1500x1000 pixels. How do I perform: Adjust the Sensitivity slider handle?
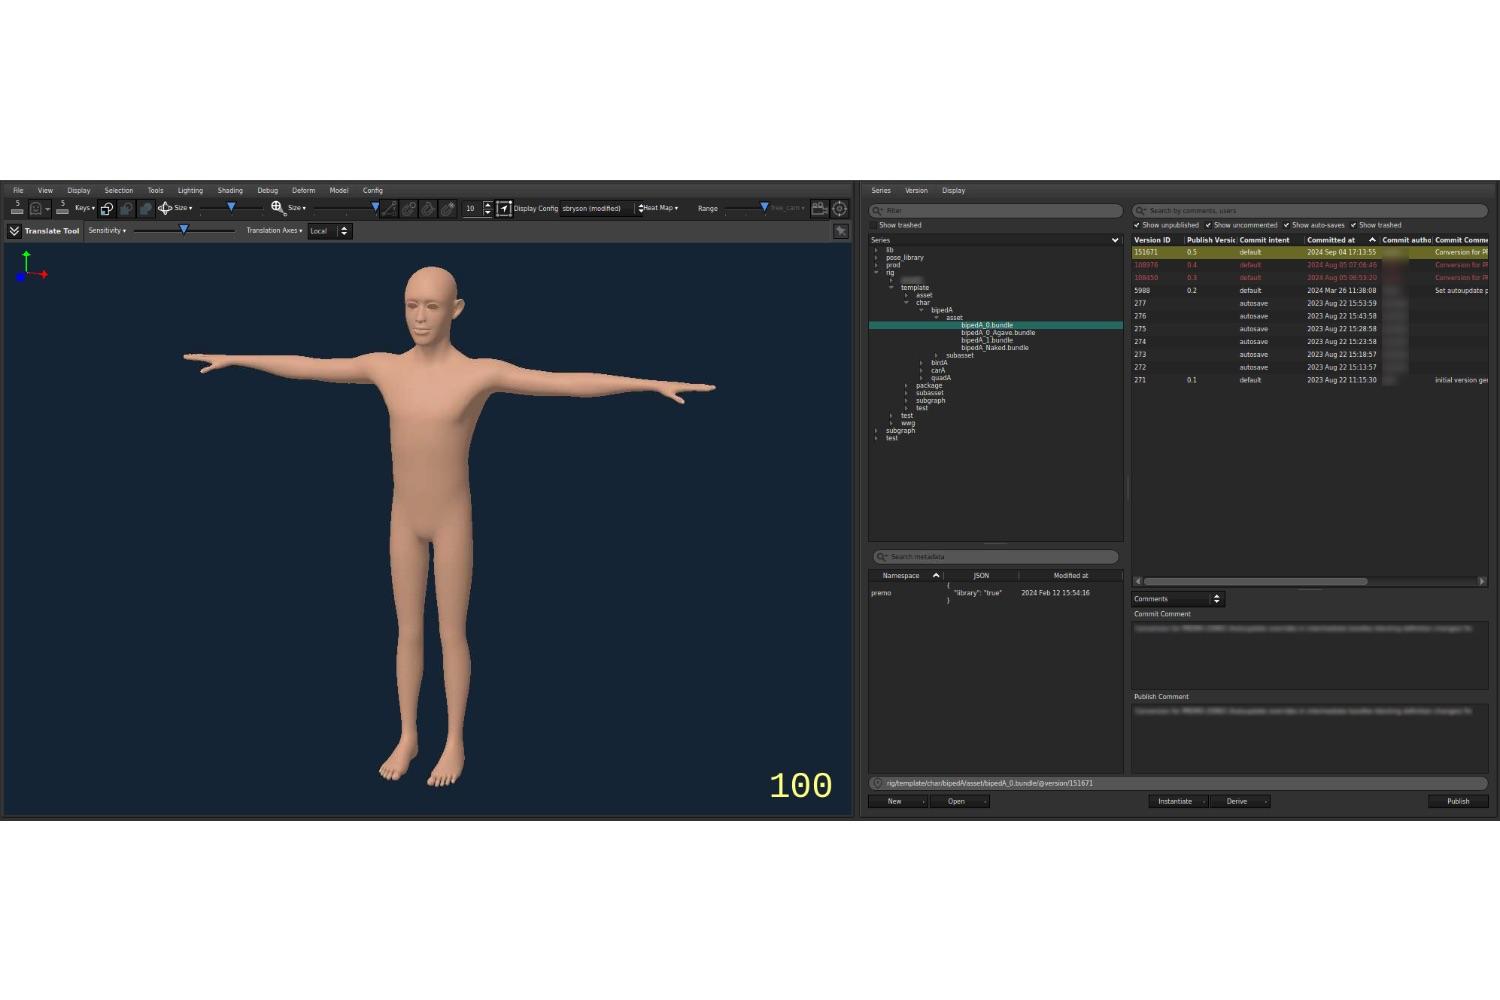(184, 230)
